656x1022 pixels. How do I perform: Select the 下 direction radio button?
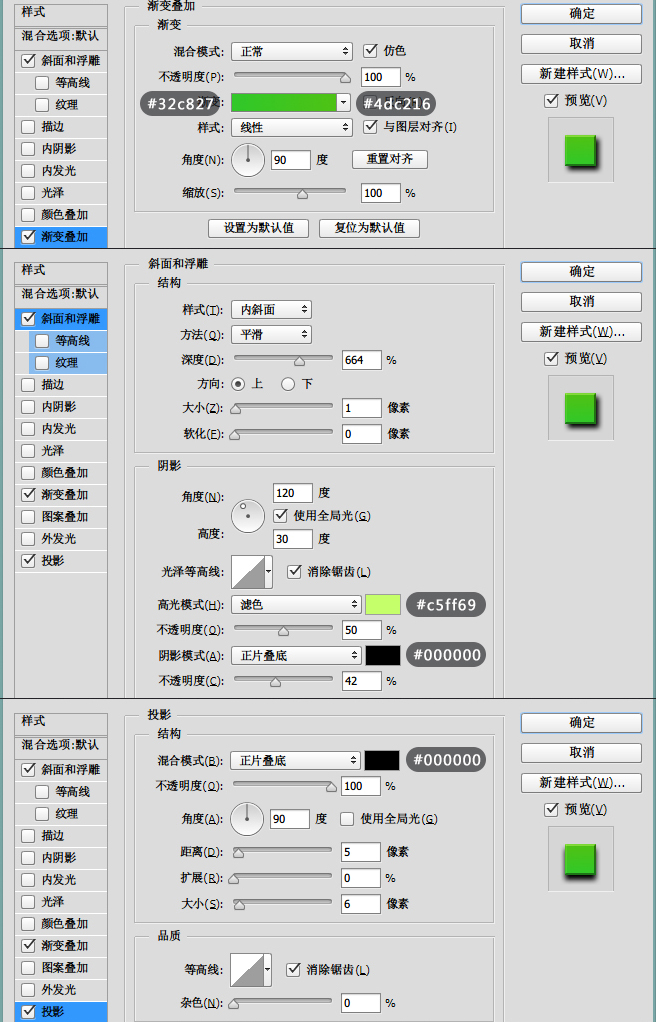click(288, 384)
